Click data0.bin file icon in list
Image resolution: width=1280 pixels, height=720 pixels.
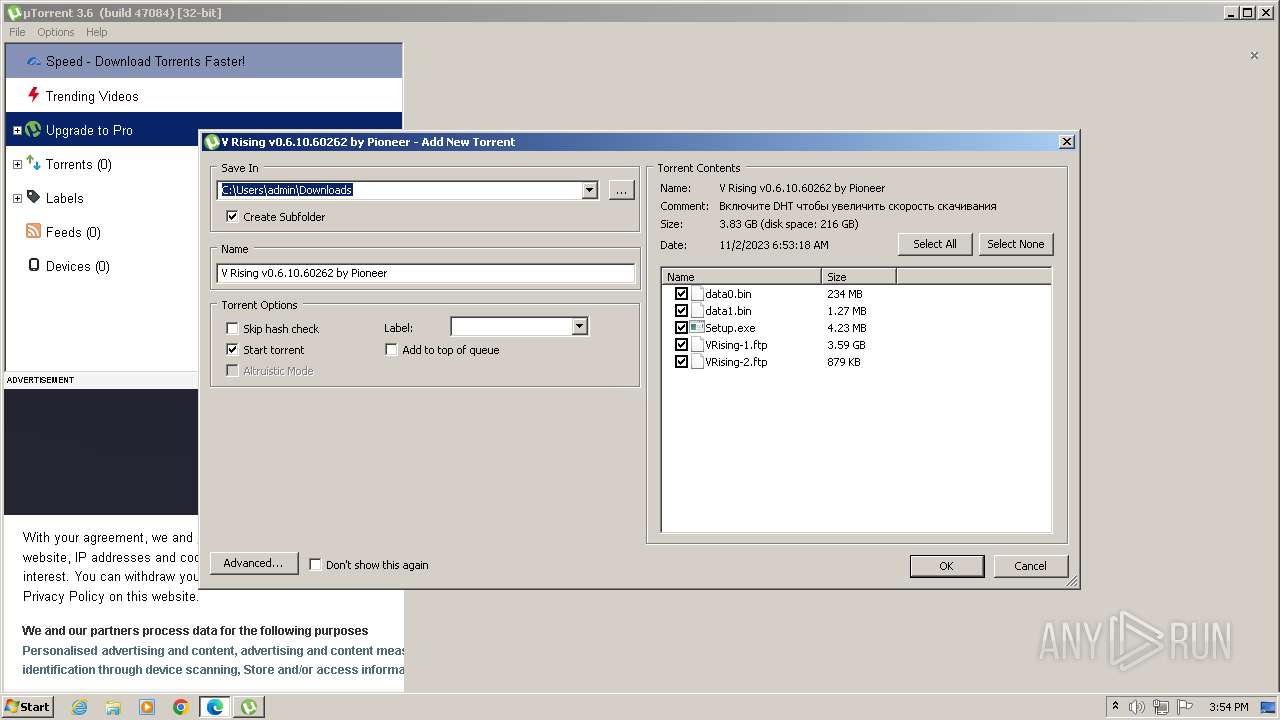coord(697,294)
